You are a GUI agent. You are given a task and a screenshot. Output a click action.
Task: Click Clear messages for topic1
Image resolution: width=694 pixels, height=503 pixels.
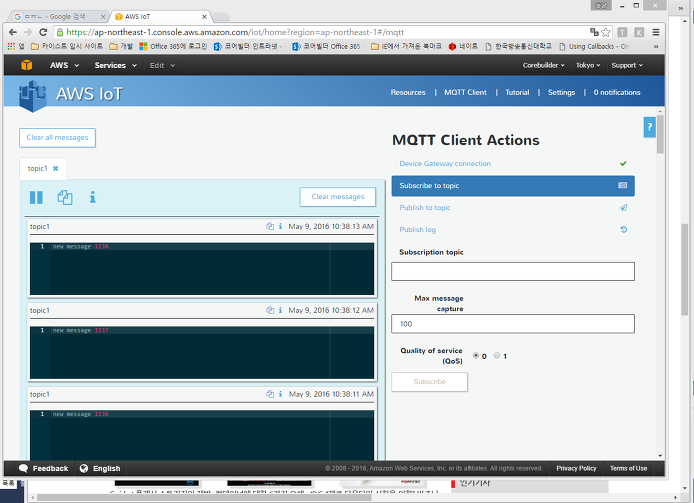(x=338, y=197)
